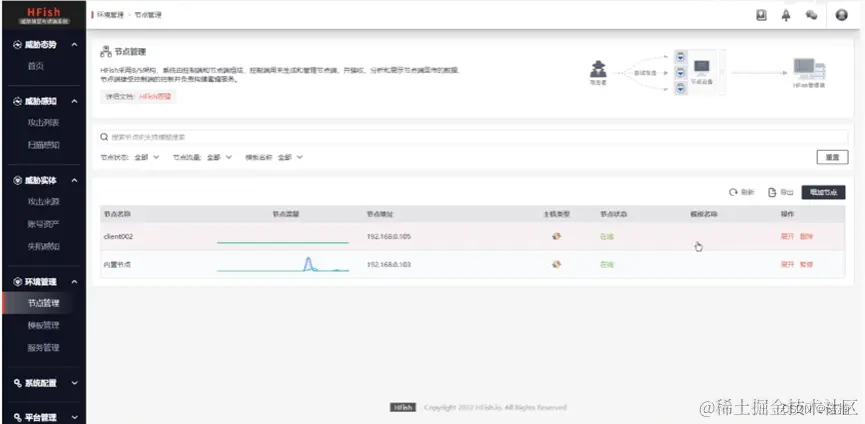This screenshot has width=865, height=424.
Task: Collapse the 威胁态势 sidebar section chevron
Action: click(x=75, y=45)
